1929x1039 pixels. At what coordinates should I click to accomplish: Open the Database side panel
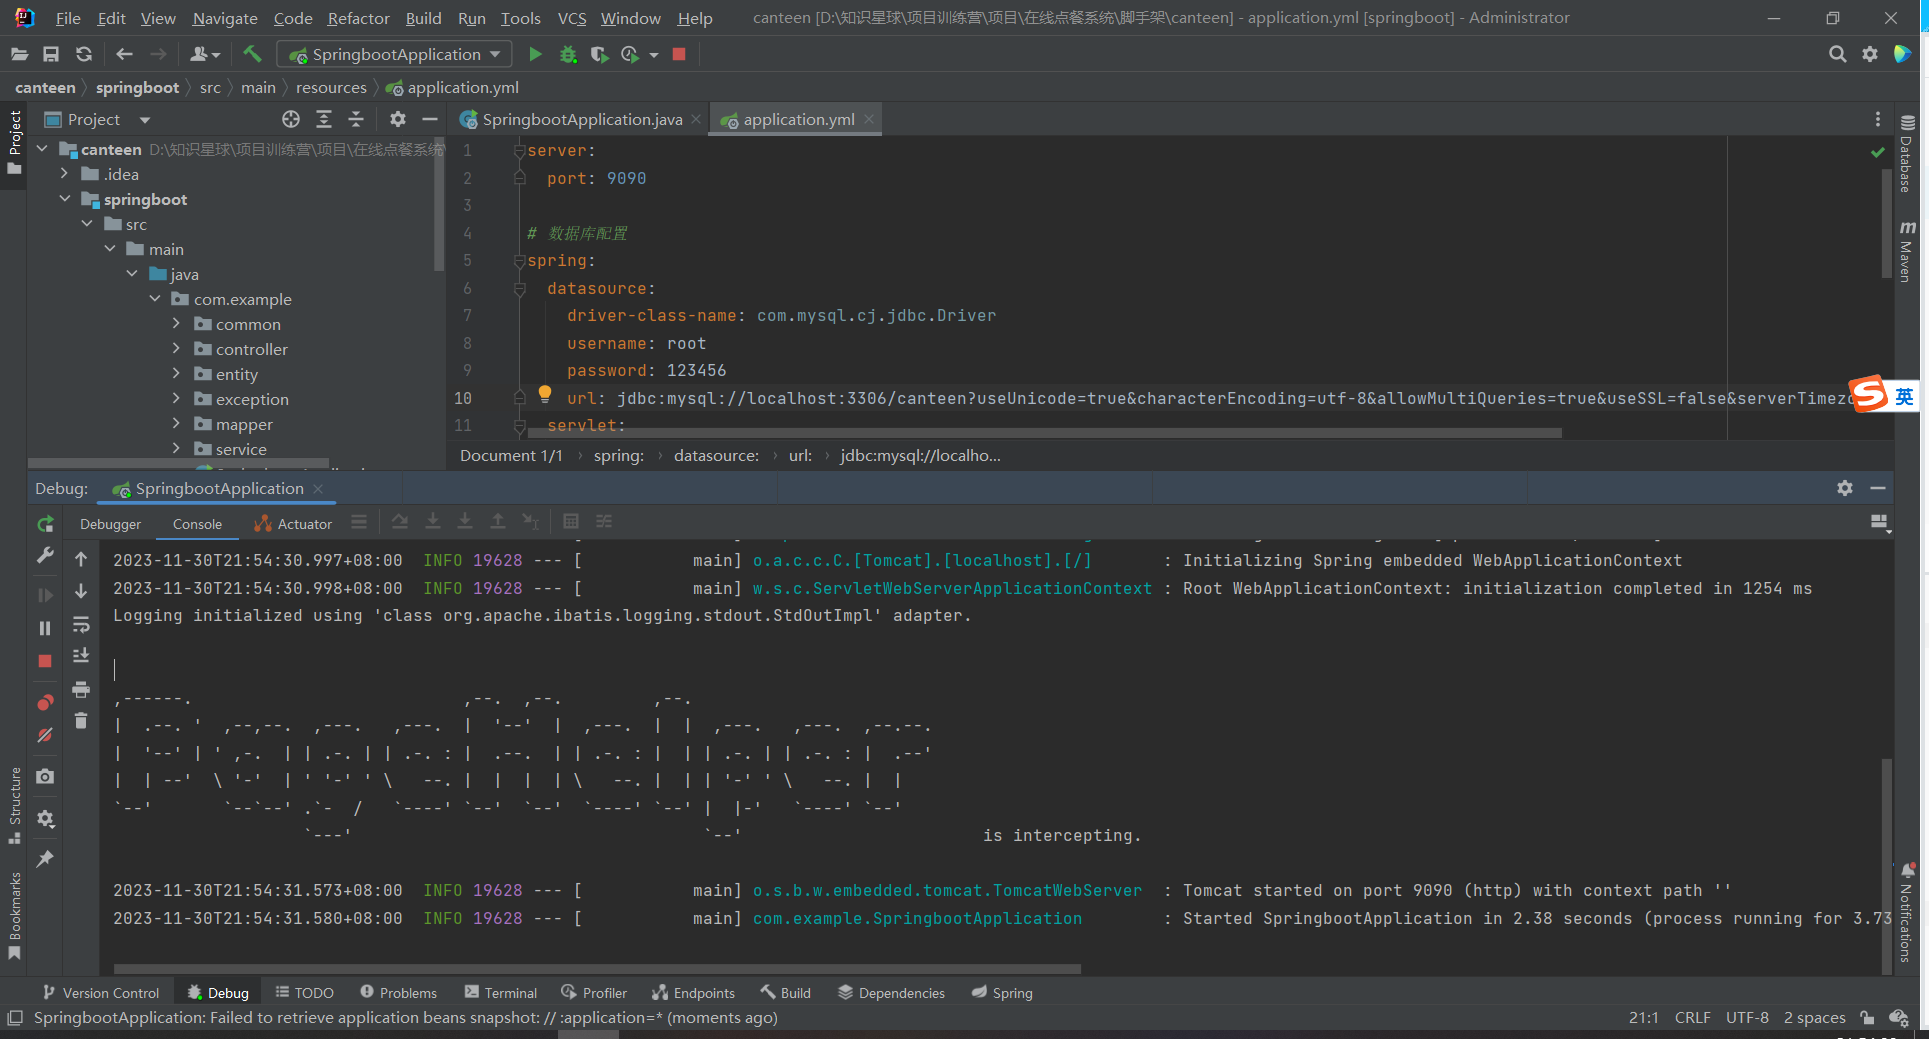(x=1907, y=153)
